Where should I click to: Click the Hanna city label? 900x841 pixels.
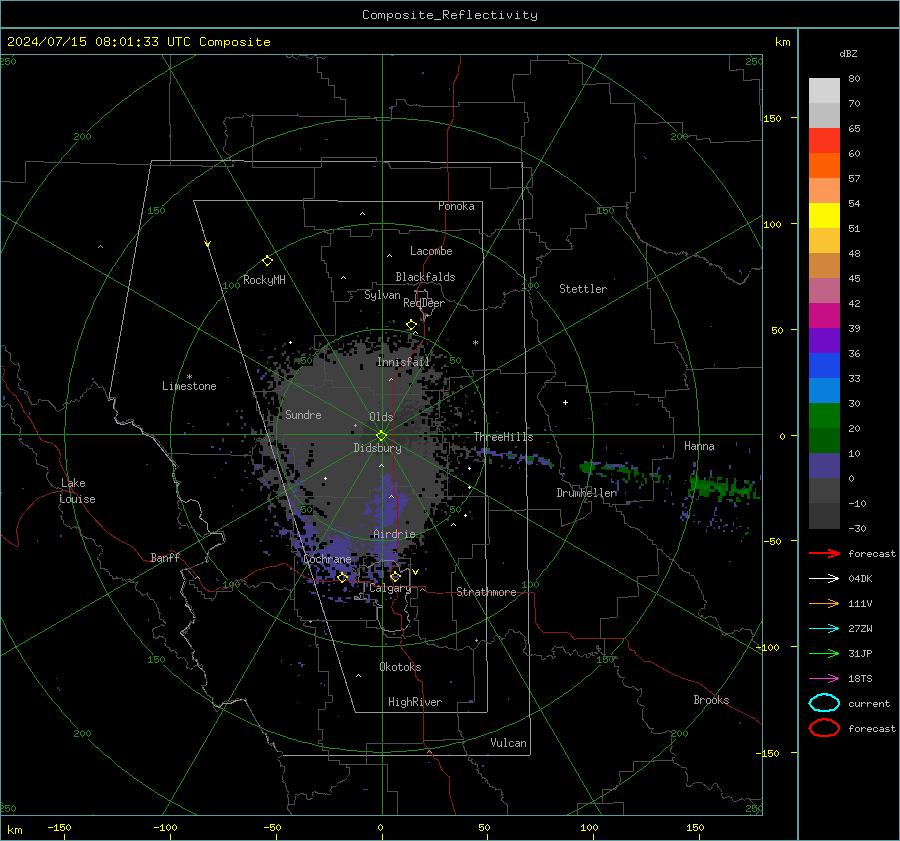(x=699, y=446)
